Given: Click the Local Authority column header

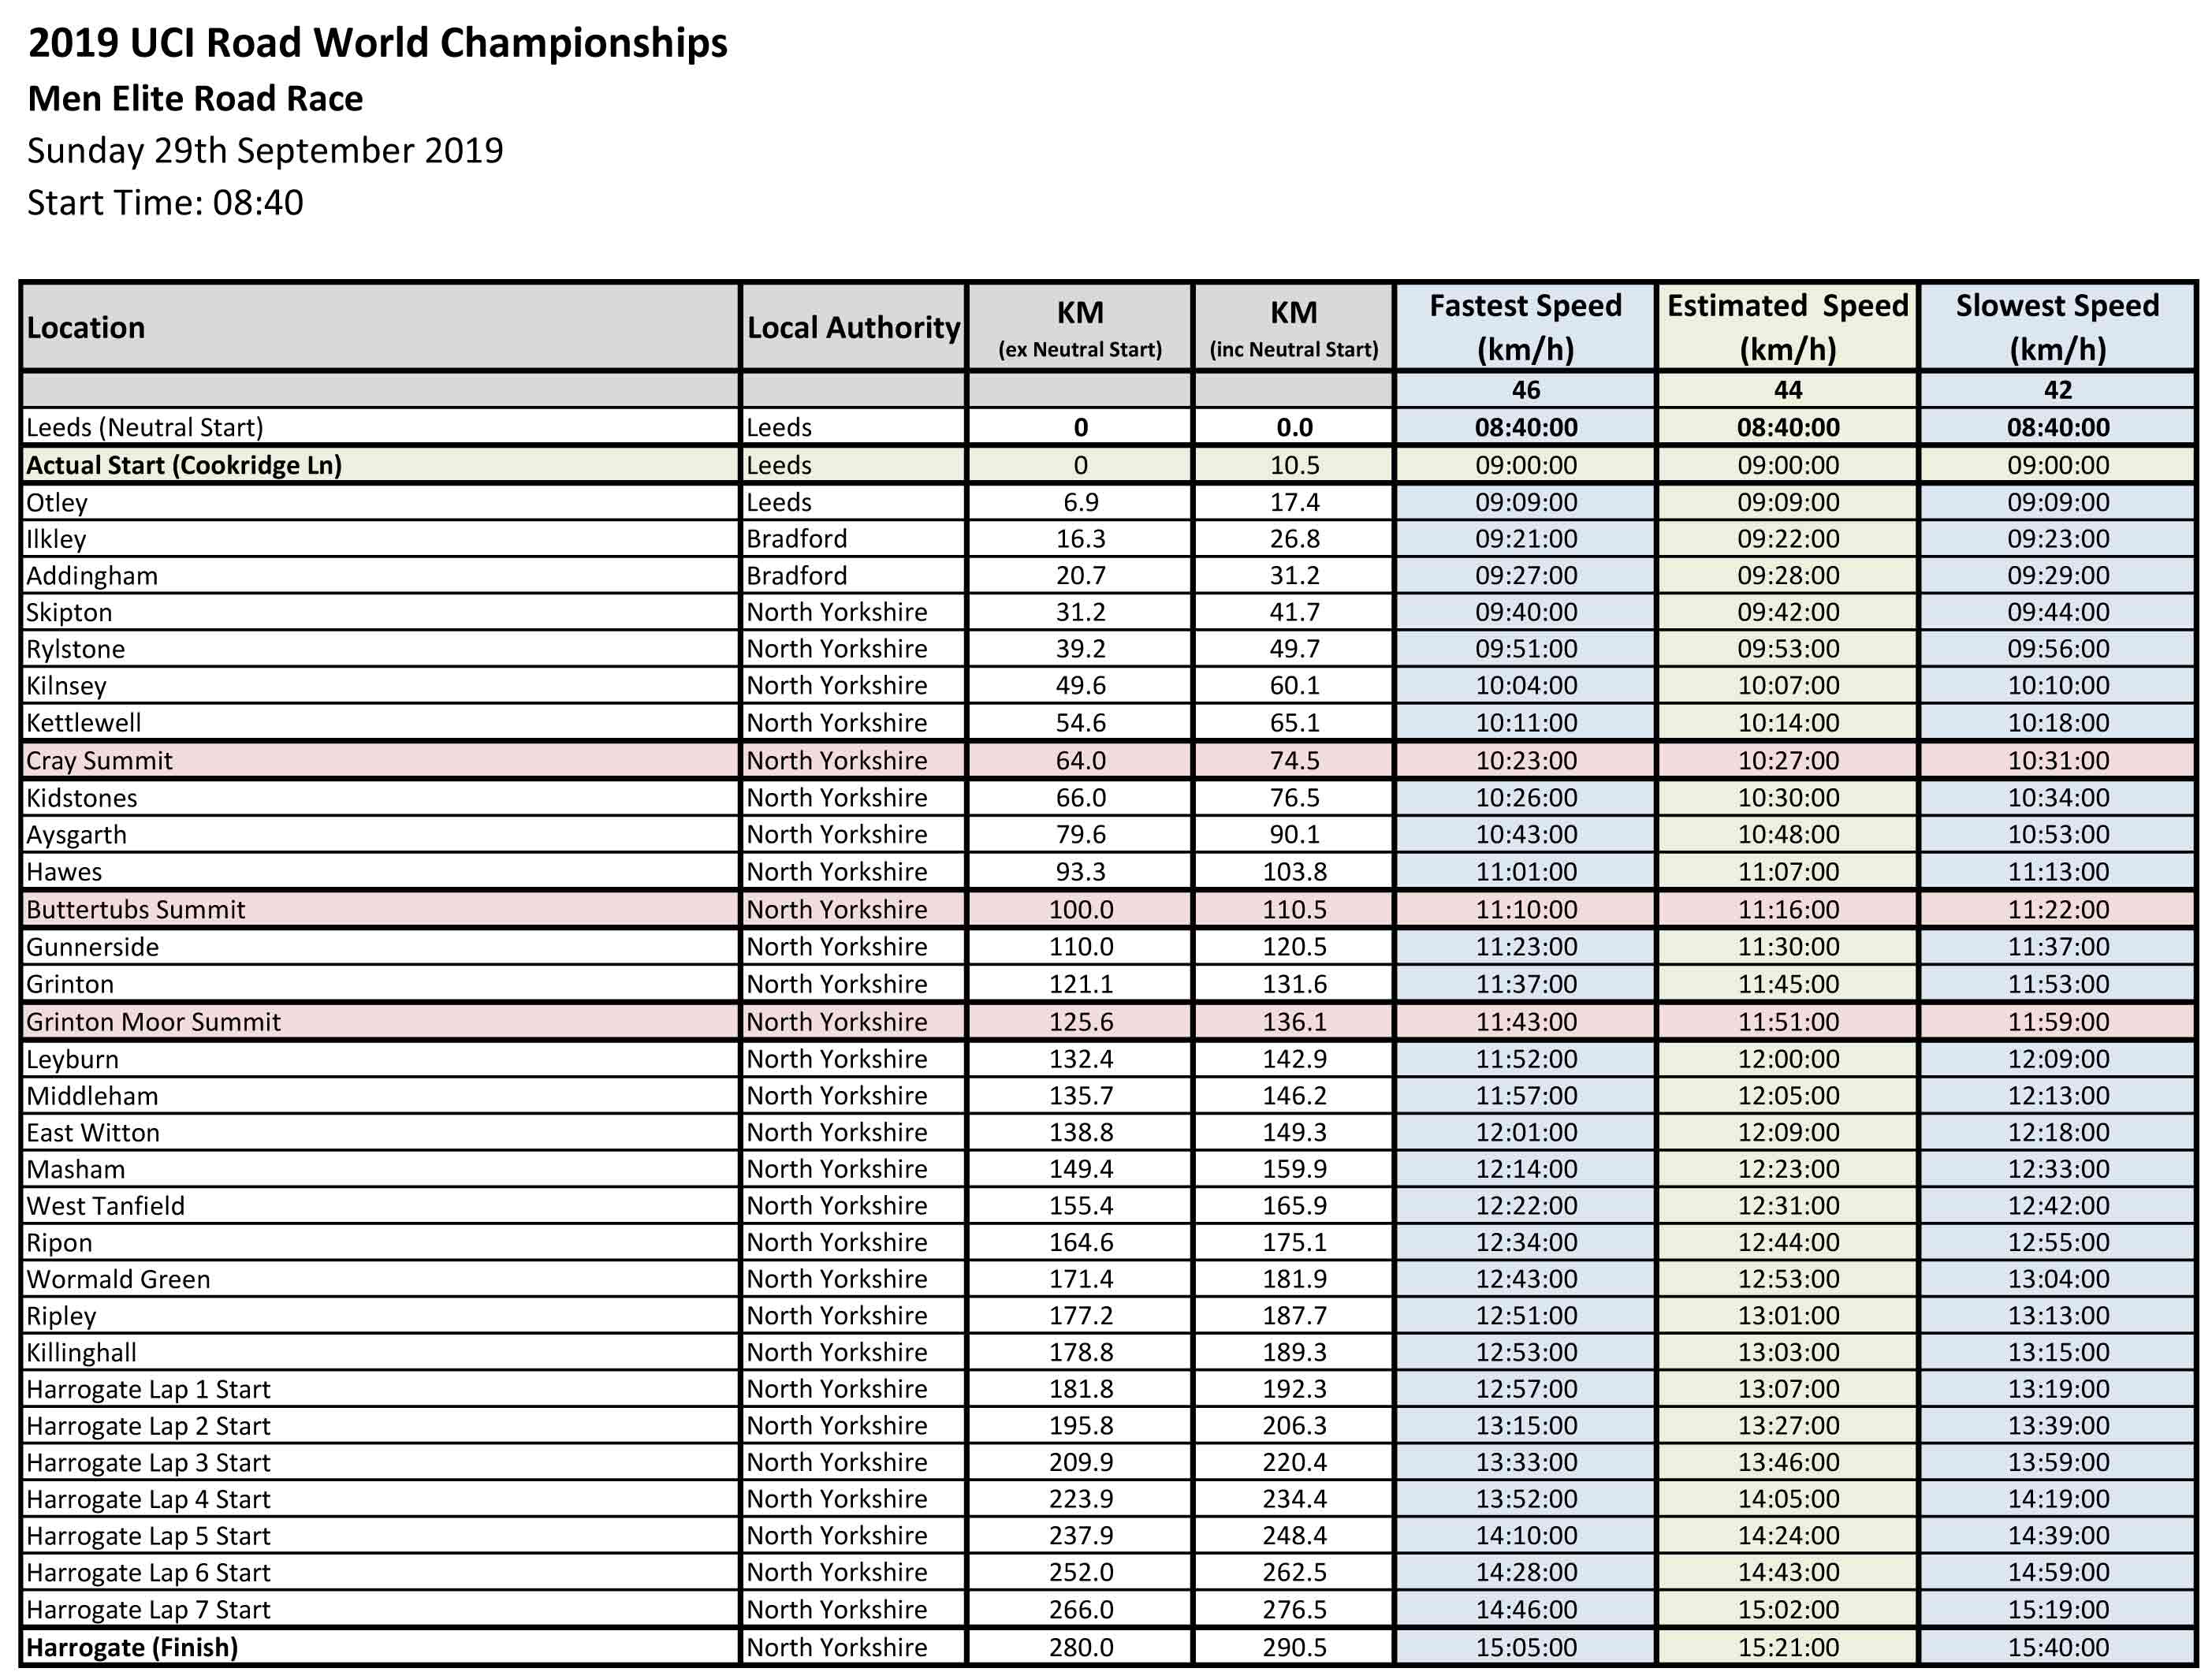Looking at the screenshot, I should (853, 328).
